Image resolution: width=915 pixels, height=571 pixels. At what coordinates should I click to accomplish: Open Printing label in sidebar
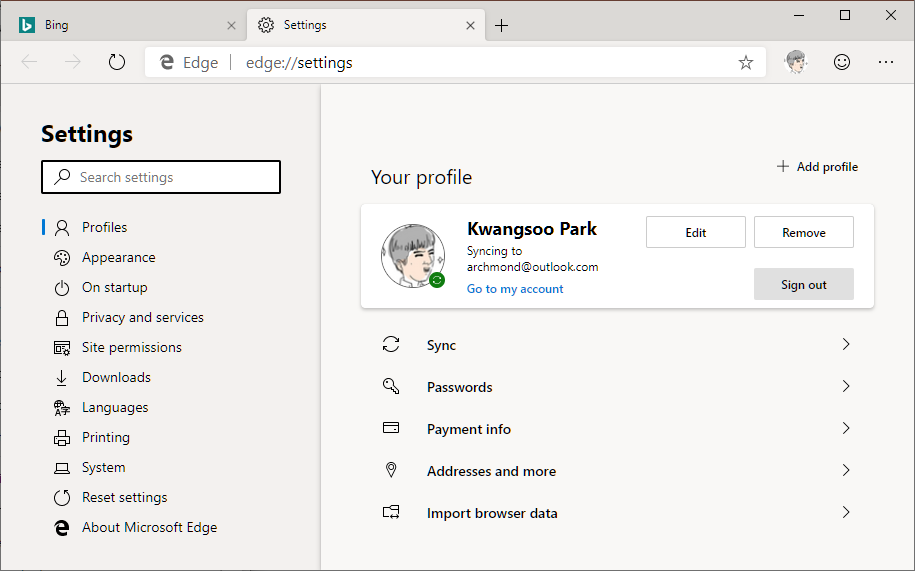[x=106, y=437]
